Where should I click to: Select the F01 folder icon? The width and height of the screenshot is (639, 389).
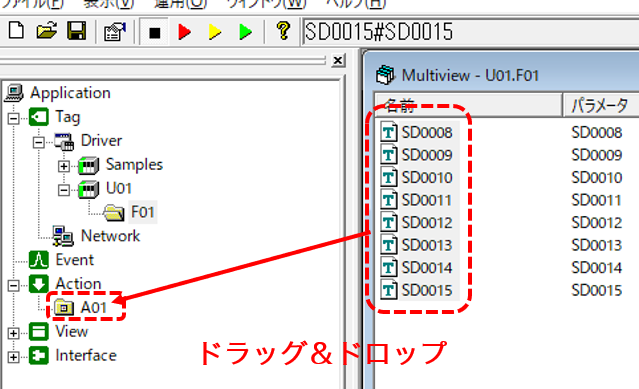pos(114,213)
